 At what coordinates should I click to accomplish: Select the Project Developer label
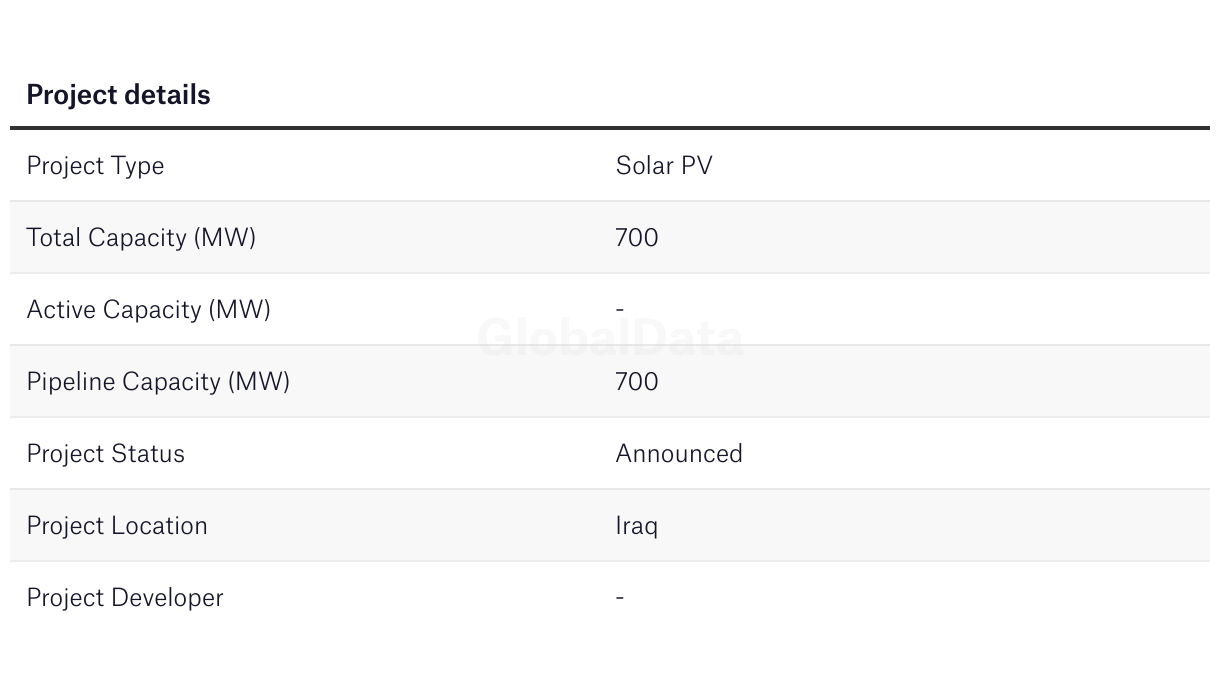pyautogui.click(x=125, y=598)
